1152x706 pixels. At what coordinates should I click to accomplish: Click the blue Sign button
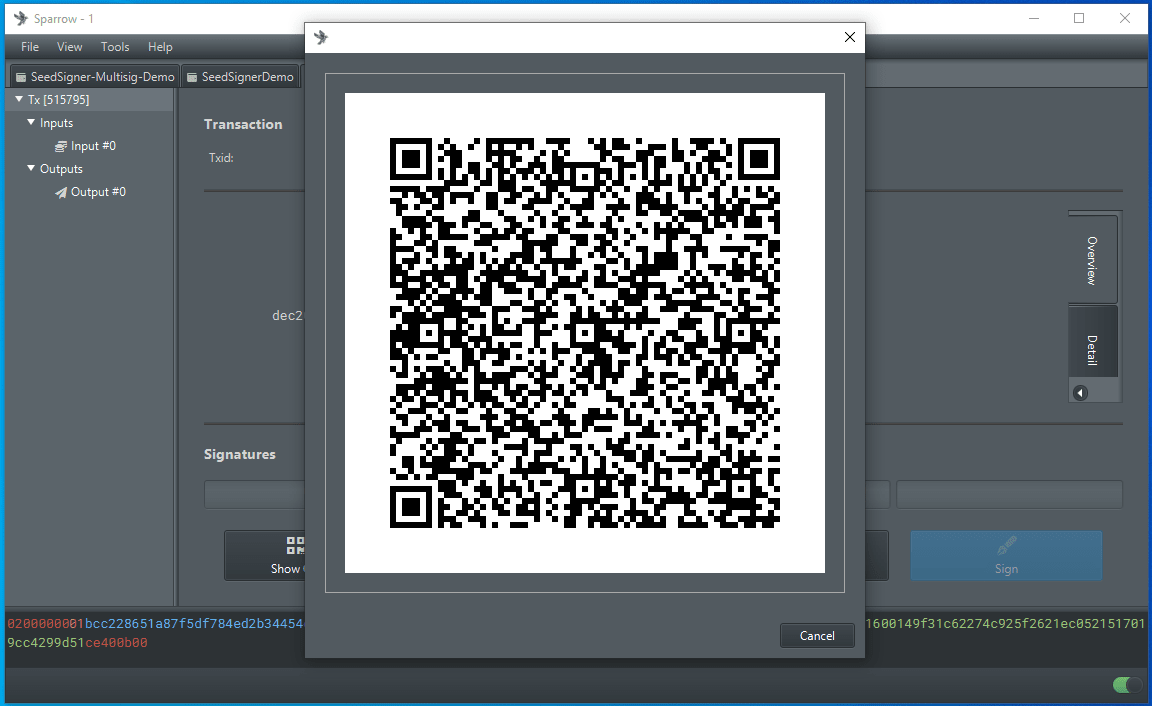(1006, 556)
